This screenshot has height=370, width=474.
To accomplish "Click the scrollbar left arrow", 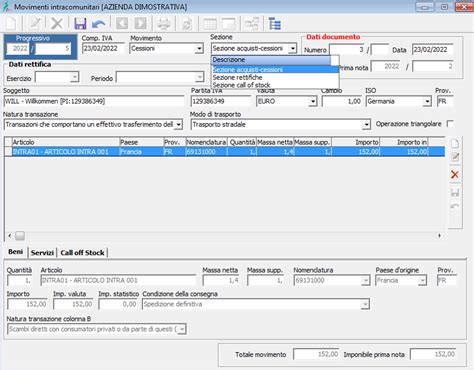I will click(x=9, y=236).
